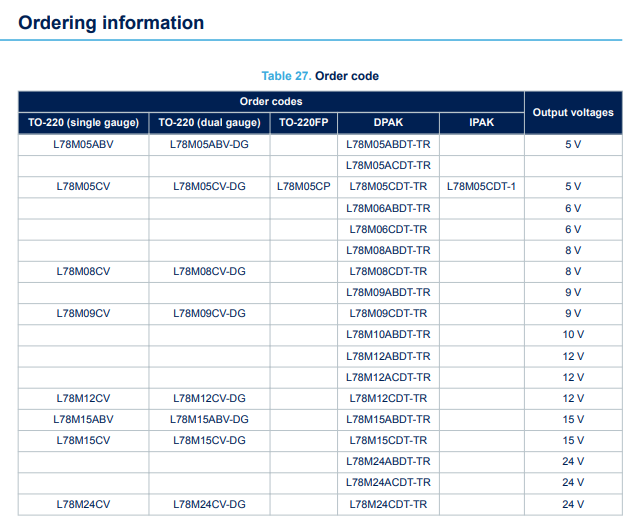Click the L78M15ABDT-TR cell
Image resolution: width=630 pixels, height=525 pixels.
(388, 419)
